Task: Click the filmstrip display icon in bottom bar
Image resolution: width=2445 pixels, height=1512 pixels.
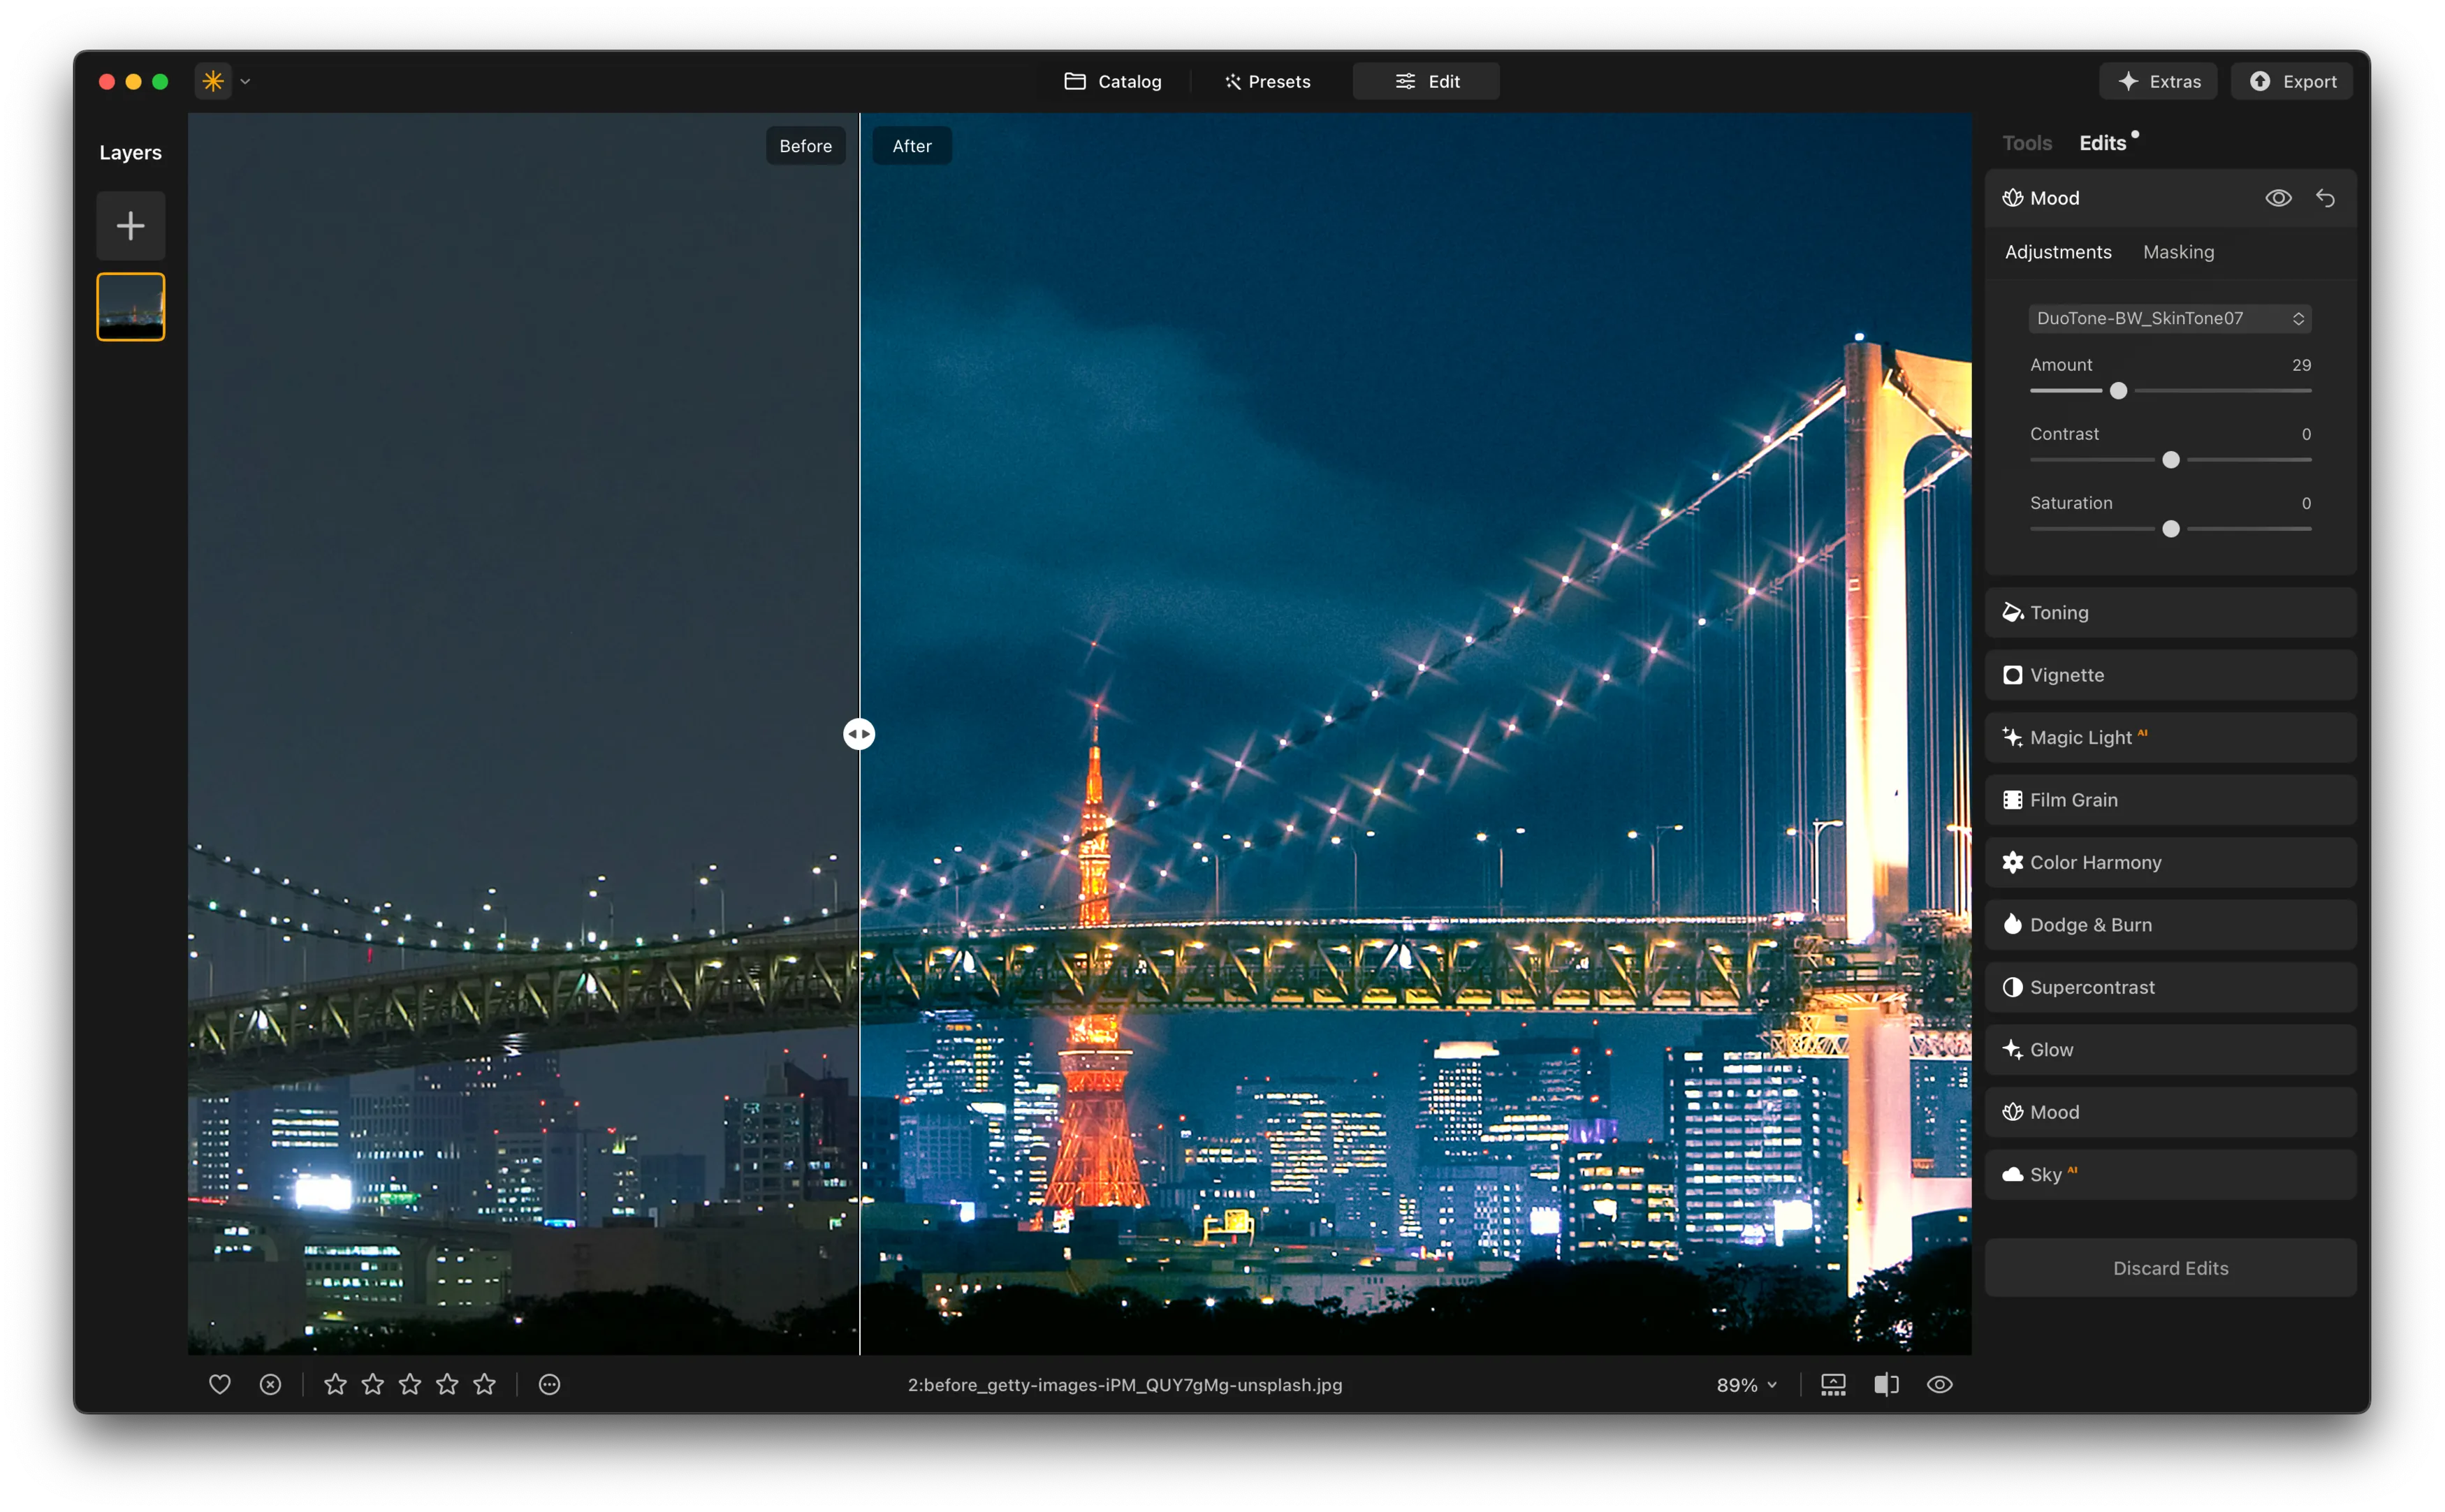Action: tap(1832, 1384)
